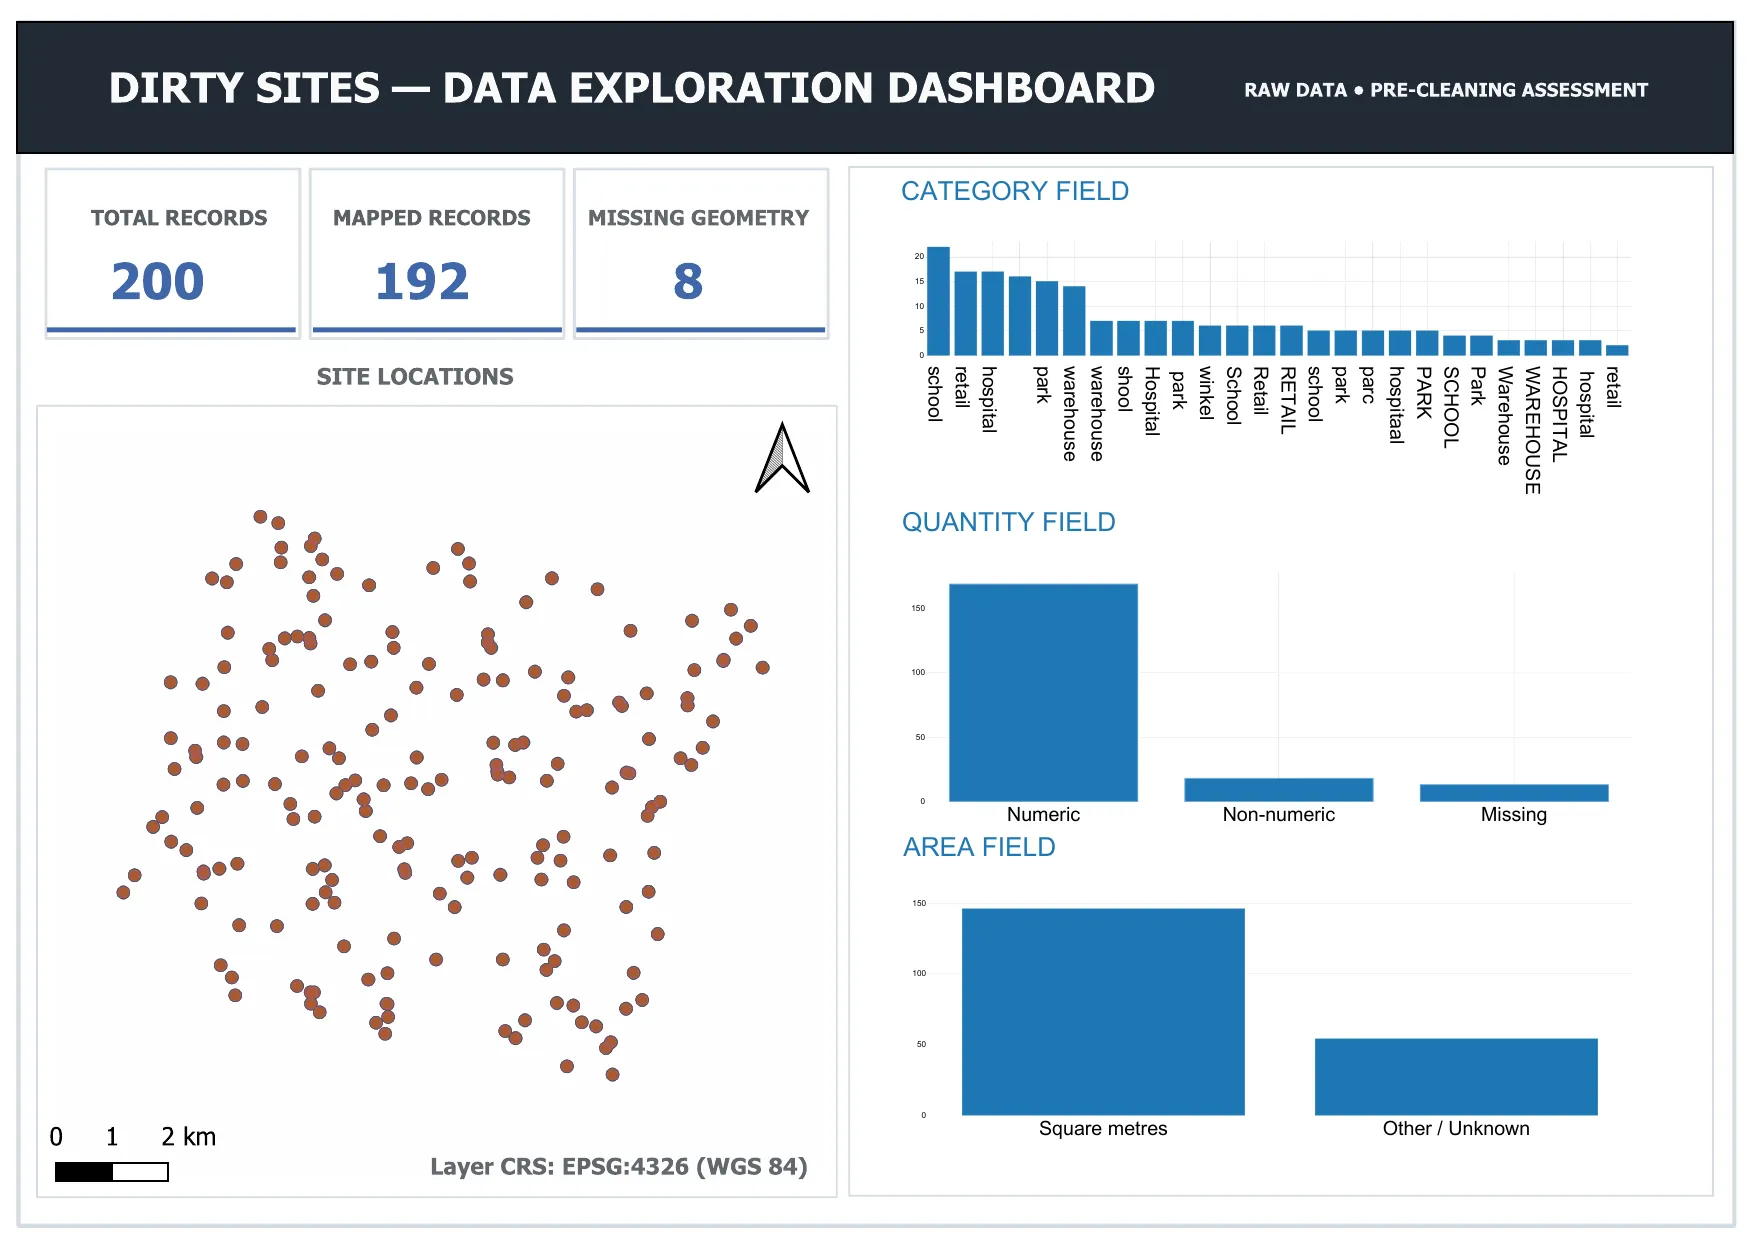Click the 'Square metres' axis label
1755x1242 pixels.
click(x=1103, y=1129)
